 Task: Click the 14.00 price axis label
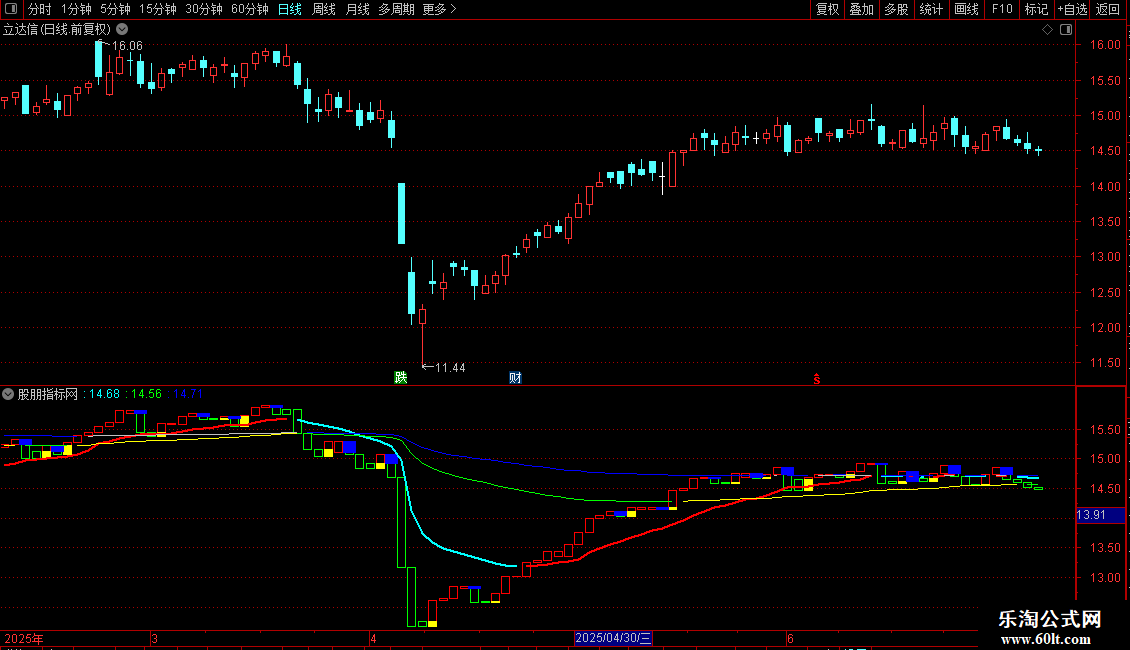tap(1105, 187)
